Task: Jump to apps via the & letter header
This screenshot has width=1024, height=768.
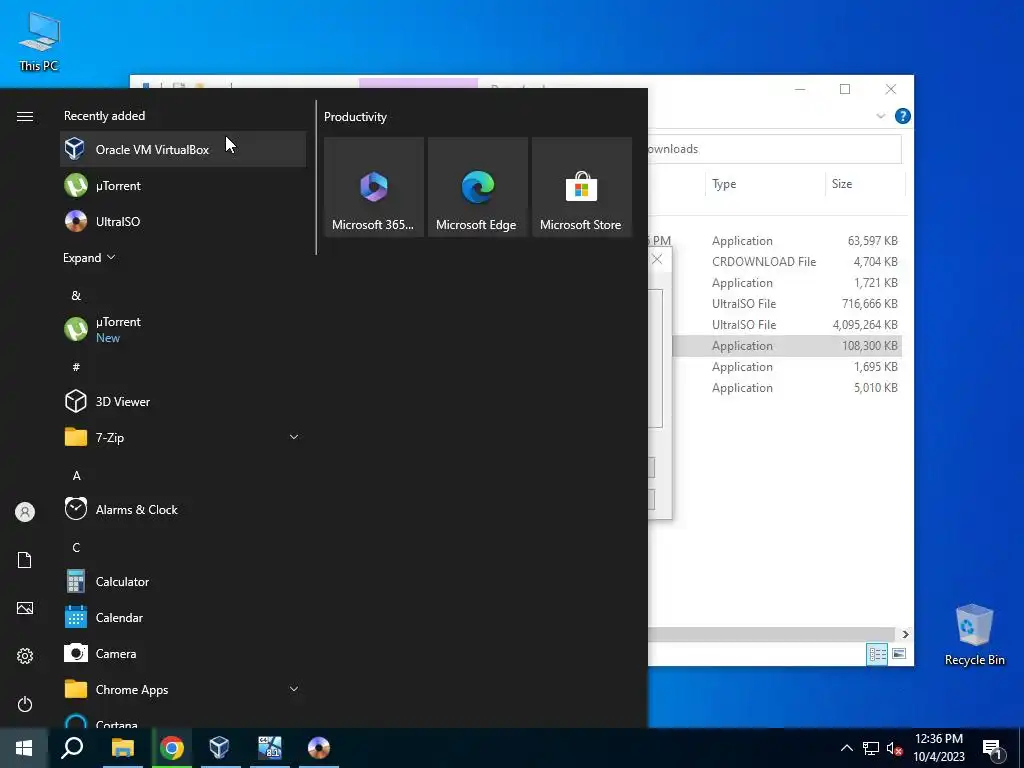Action: pos(76,295)
